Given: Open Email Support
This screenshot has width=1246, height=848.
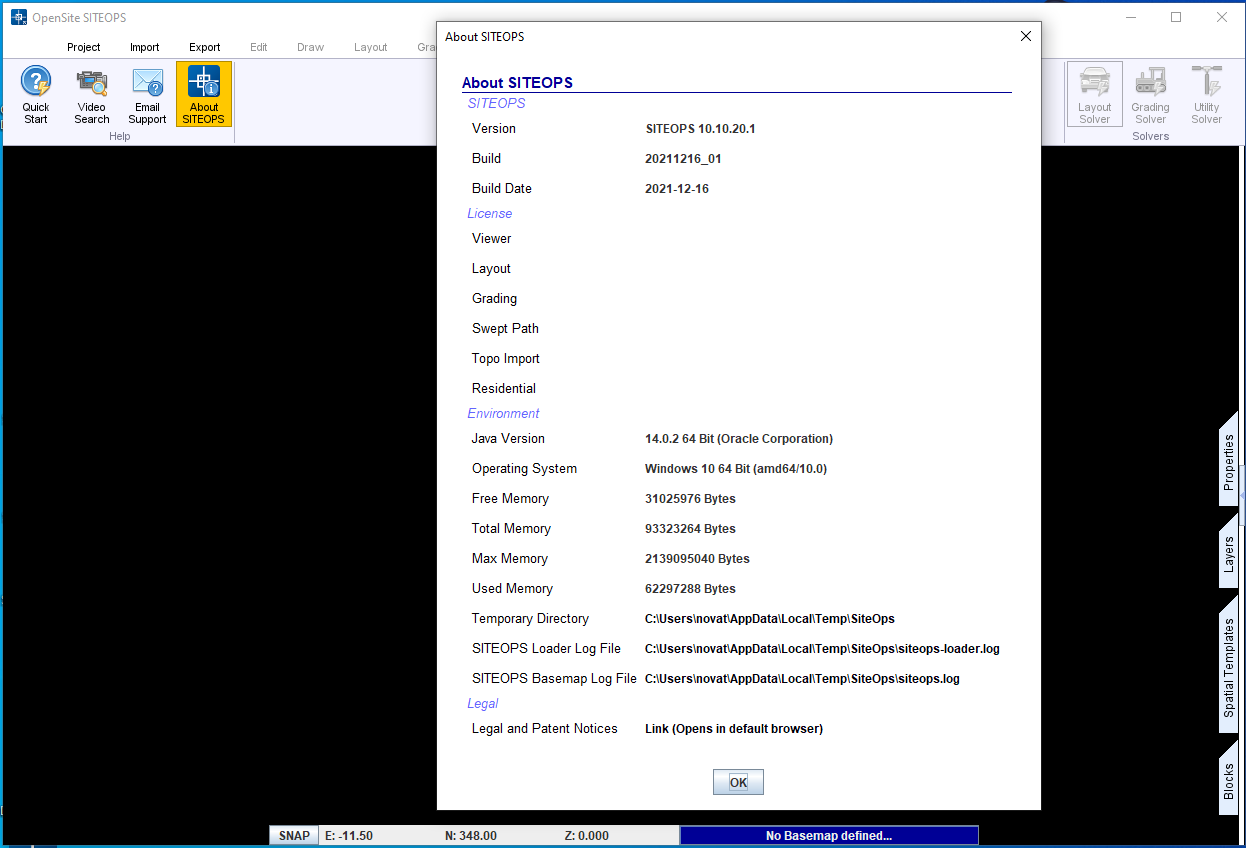Looking at the screenshot, I should click(147, 94).
